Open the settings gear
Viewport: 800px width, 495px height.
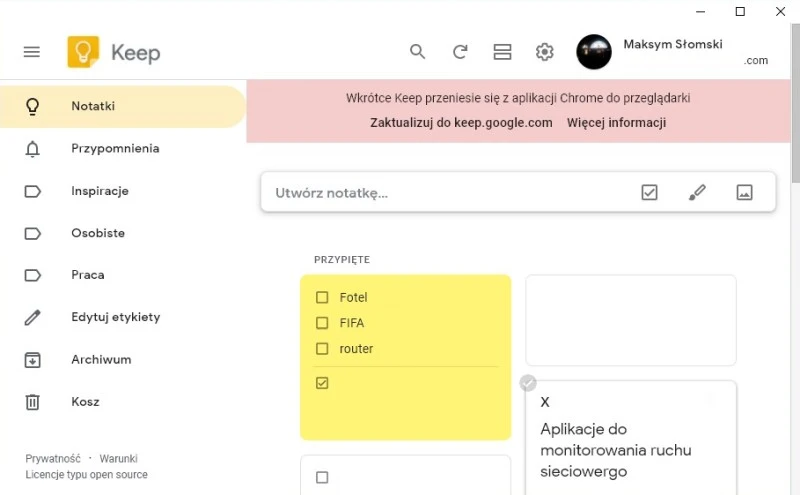coord(544,52)
